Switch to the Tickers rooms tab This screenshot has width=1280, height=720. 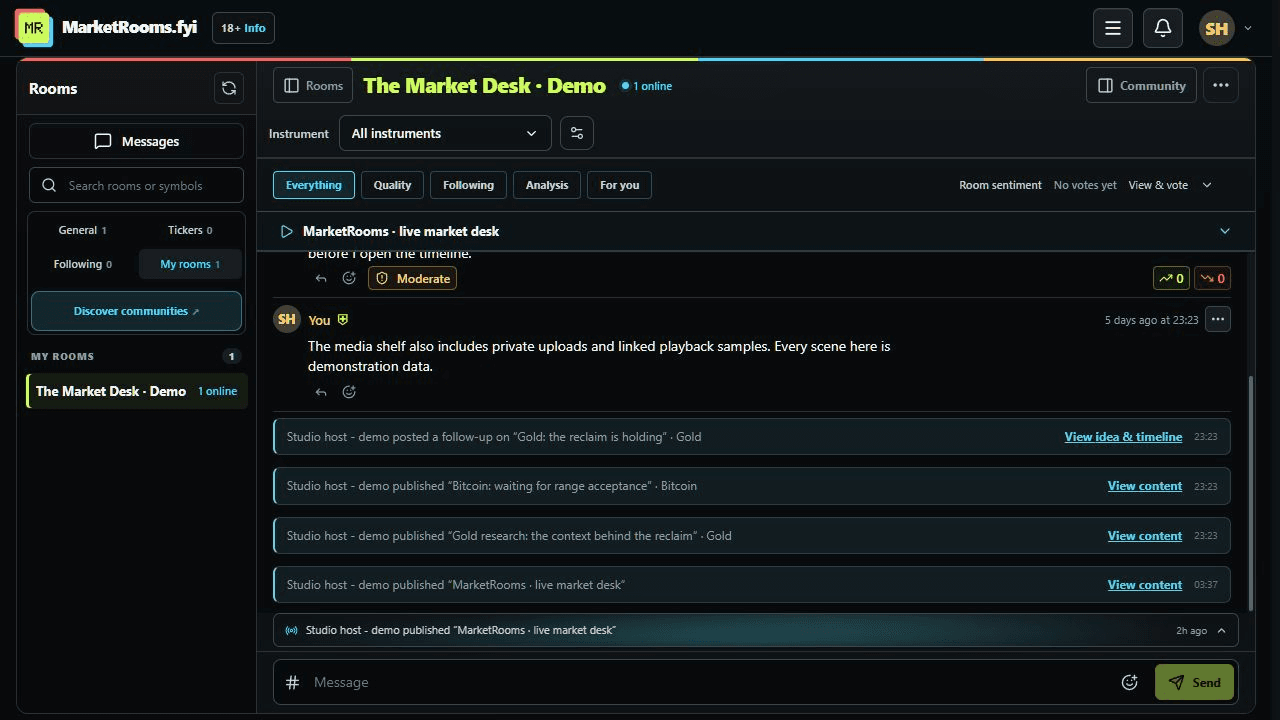tap(190, 230)
